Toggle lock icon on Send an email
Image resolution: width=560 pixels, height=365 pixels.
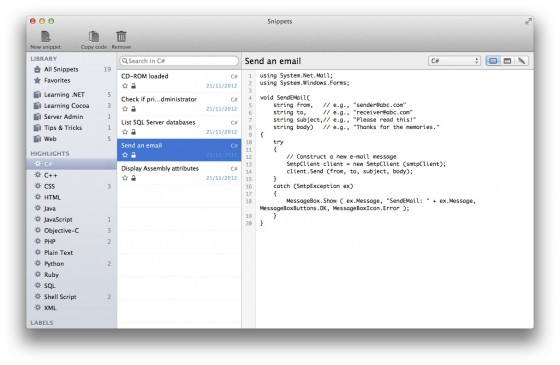(x=133, y=155)
